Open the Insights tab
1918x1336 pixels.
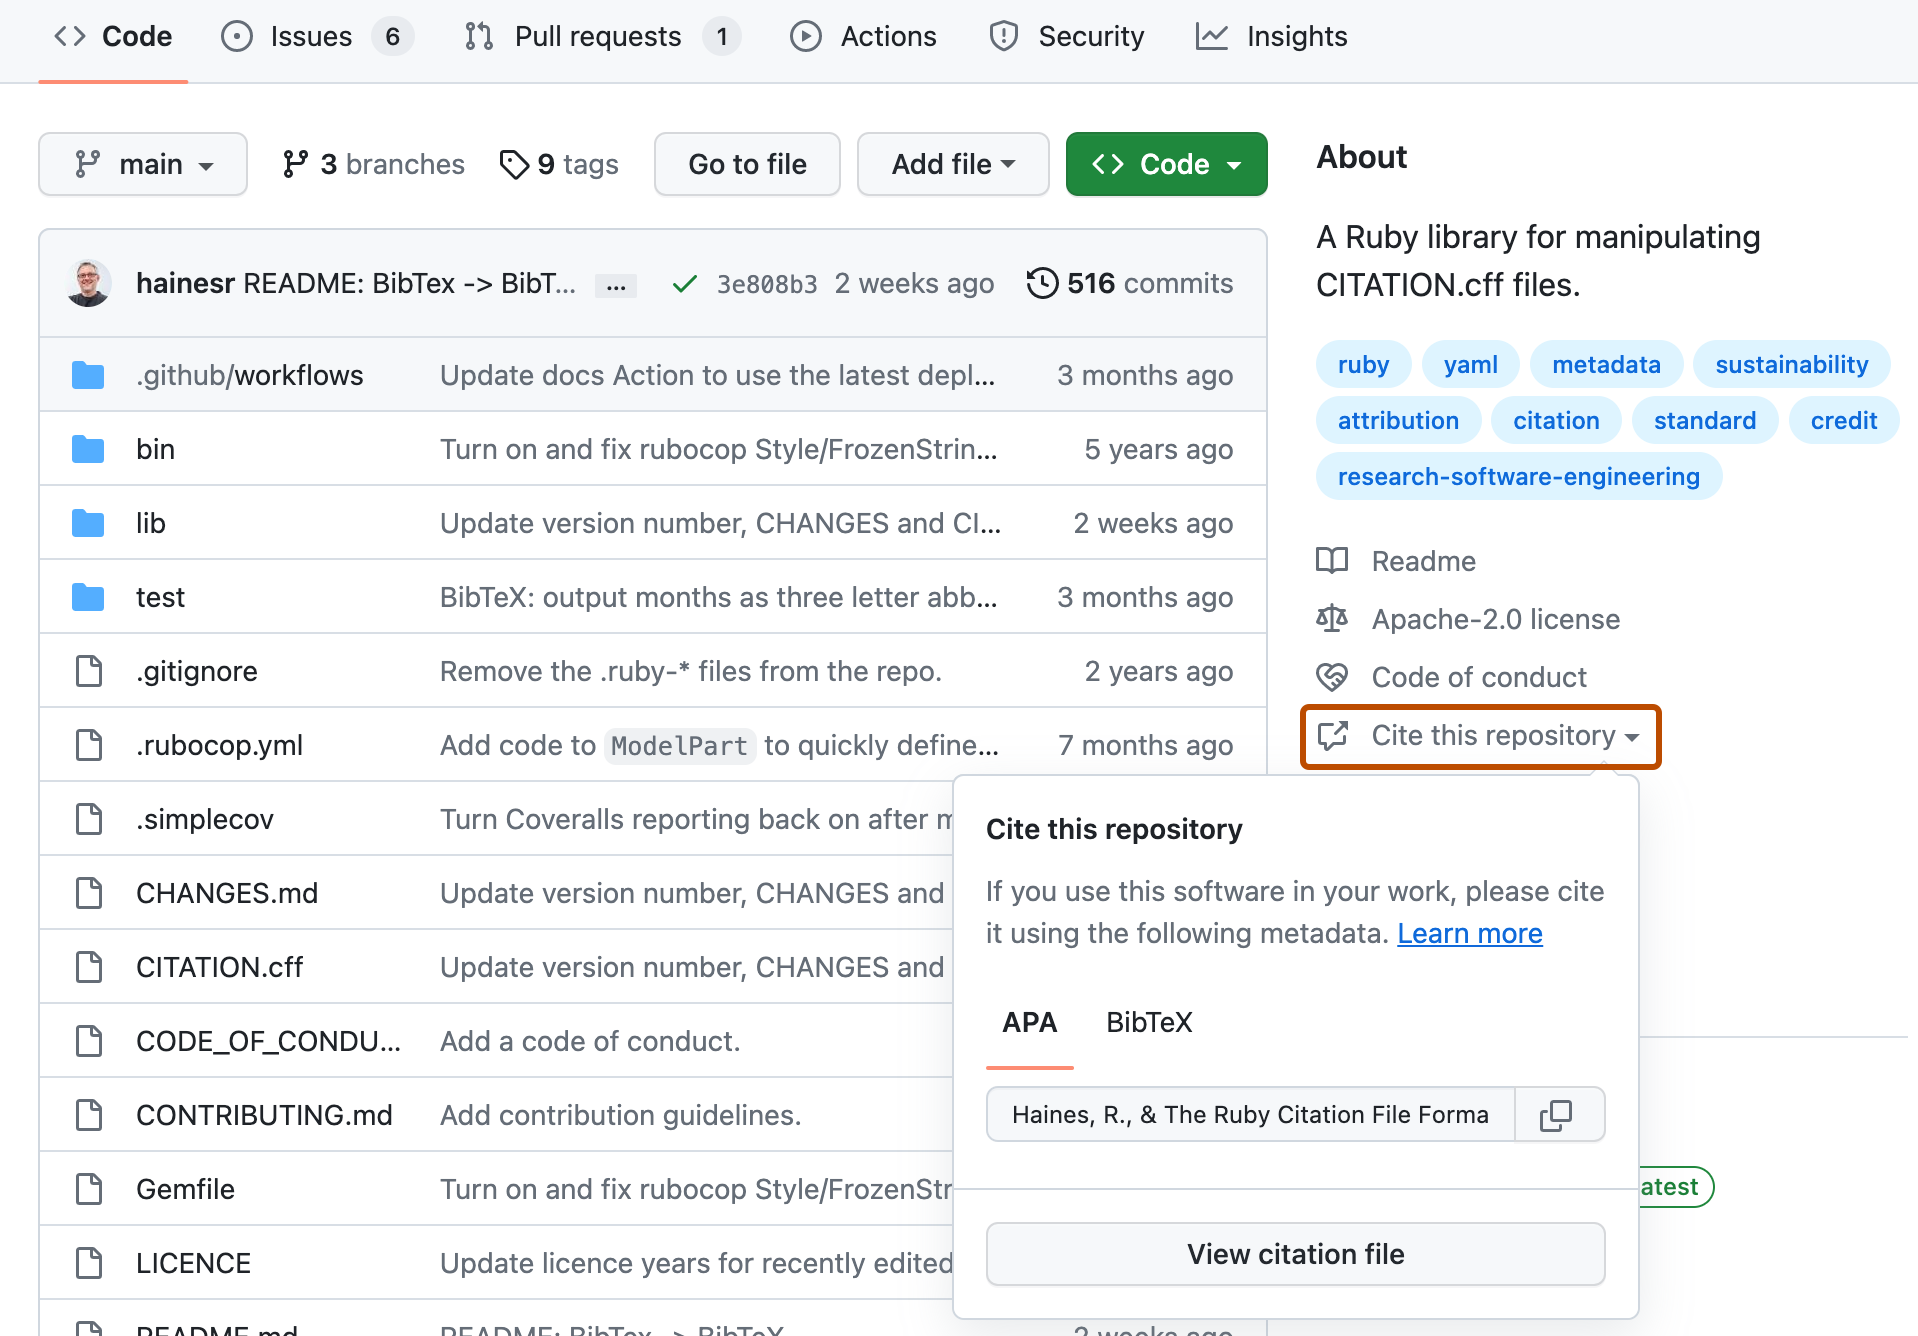(x=1270, y=36)
